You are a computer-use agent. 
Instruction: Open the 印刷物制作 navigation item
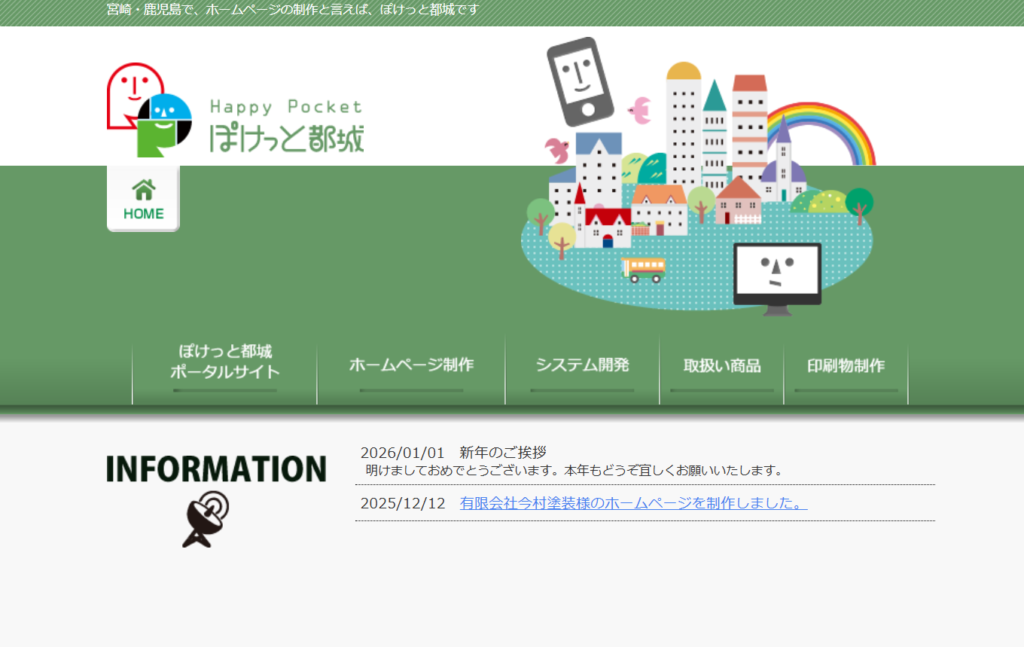846,366
